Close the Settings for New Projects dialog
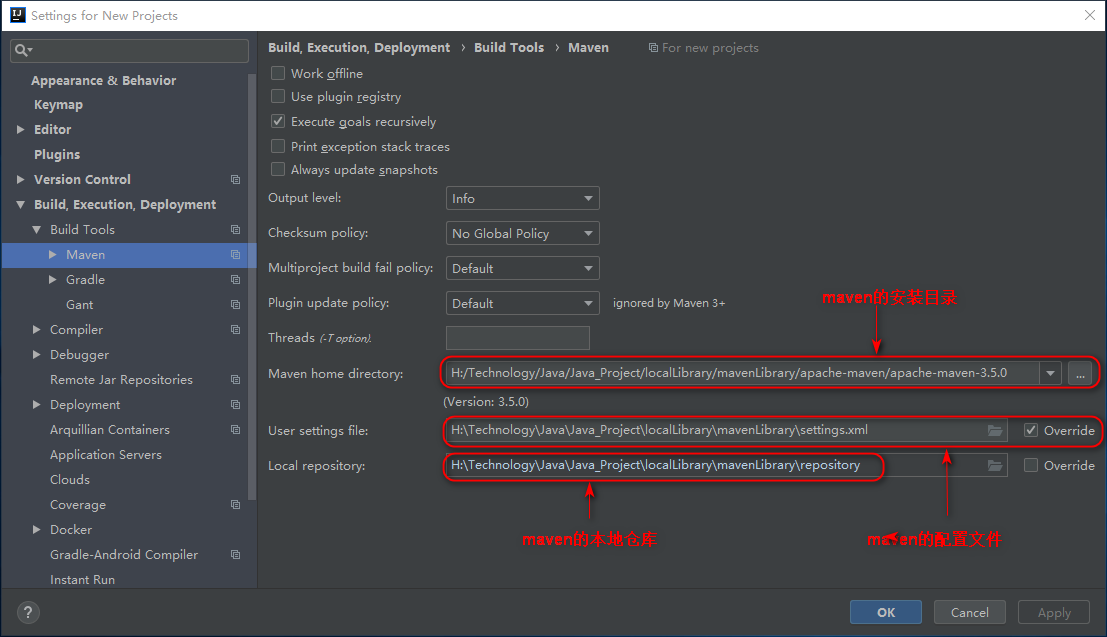The image size is (1107, 637). pyautogui.click(x=1089, y=15)
